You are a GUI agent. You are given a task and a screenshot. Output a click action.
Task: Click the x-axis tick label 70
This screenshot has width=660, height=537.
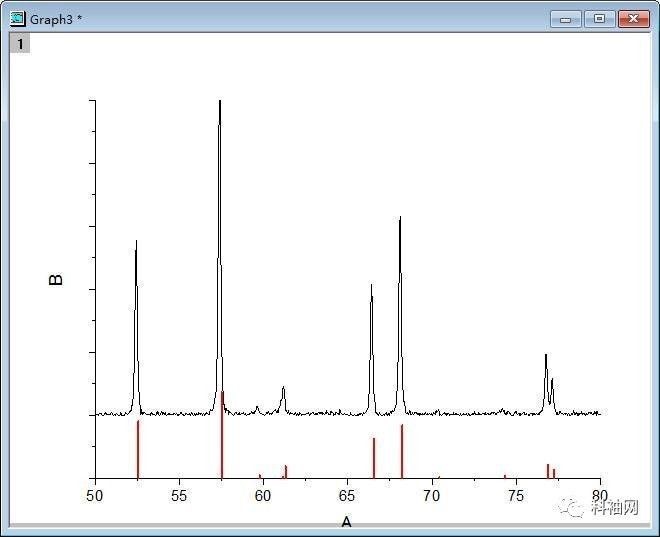pos(431,496)
